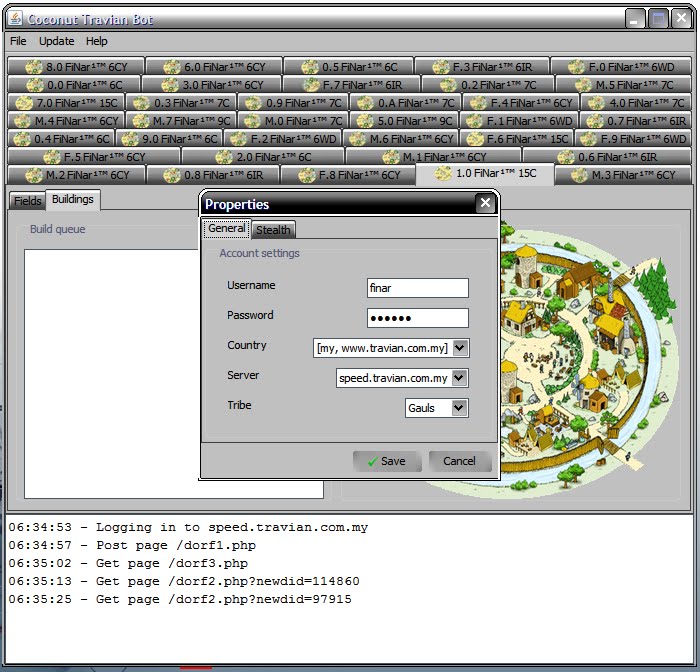This screenshot has height=672, width=700.
Task: Click the Cancel button
Action: click(459, 461)
